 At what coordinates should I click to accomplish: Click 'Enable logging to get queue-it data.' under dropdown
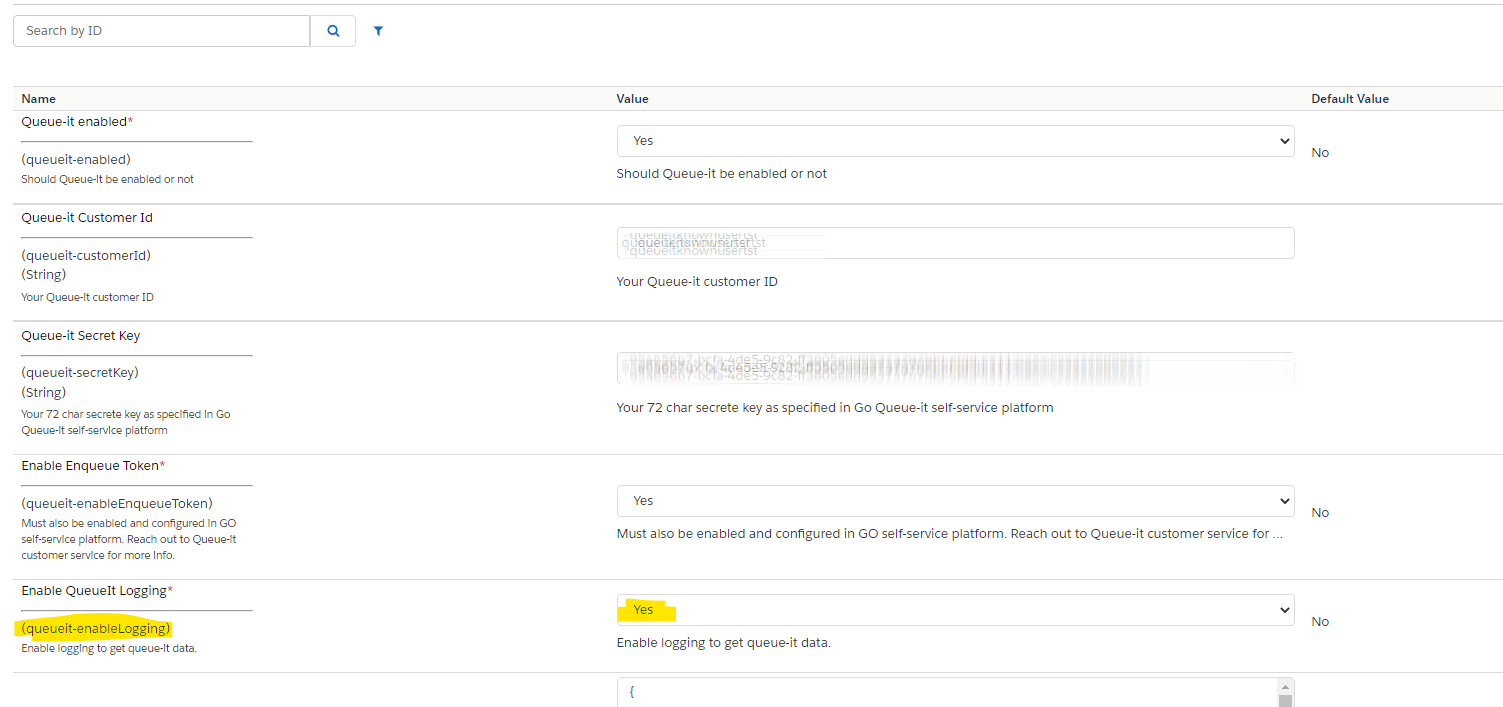click(724, 643)
